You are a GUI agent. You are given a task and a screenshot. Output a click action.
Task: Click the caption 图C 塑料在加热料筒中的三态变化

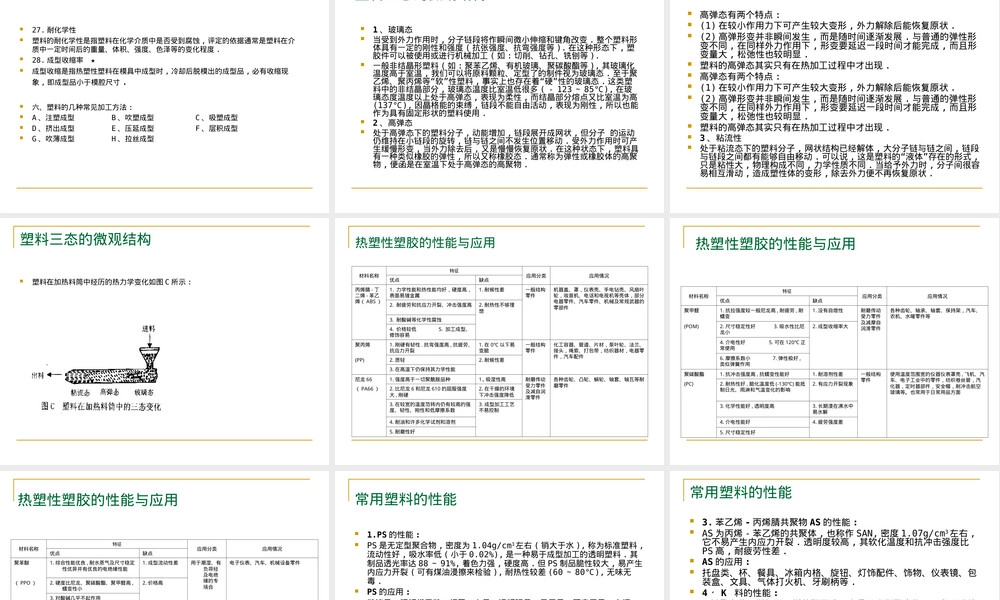[x=101, y=406]
